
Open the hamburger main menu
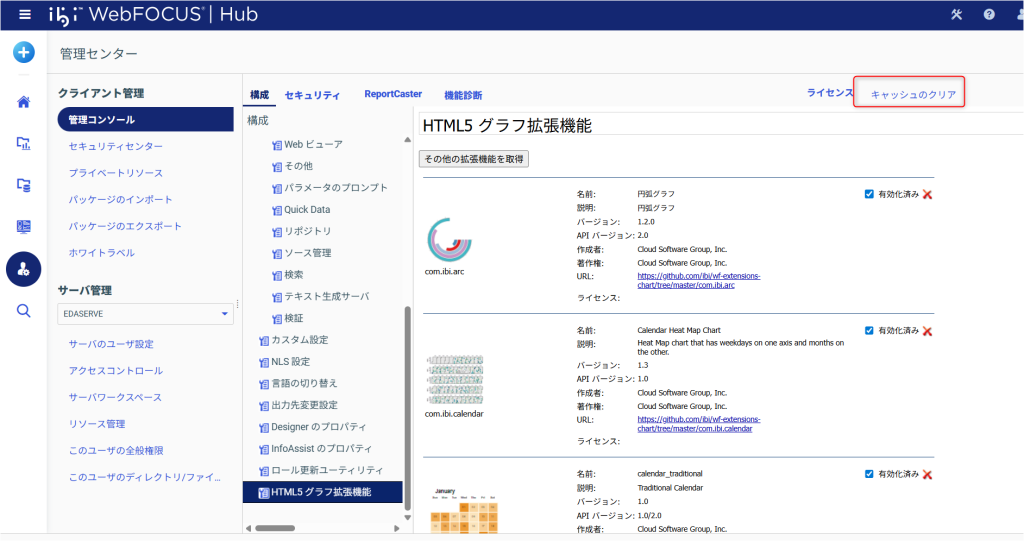coord(25,15)
